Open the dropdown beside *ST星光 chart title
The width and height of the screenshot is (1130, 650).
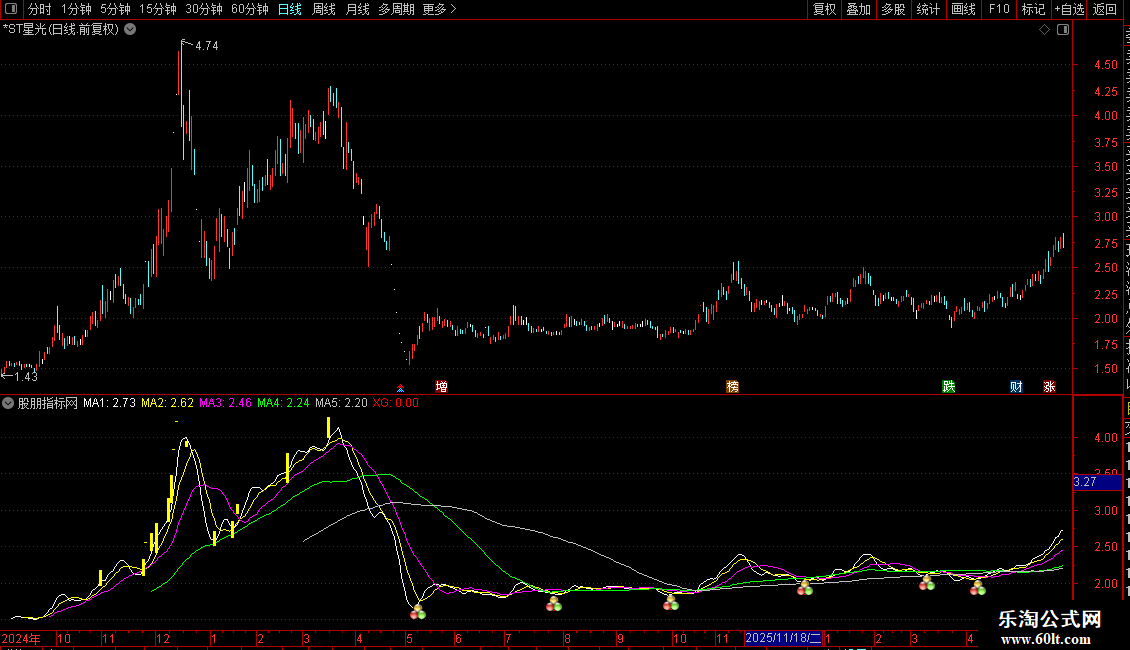tap(130, 30)
